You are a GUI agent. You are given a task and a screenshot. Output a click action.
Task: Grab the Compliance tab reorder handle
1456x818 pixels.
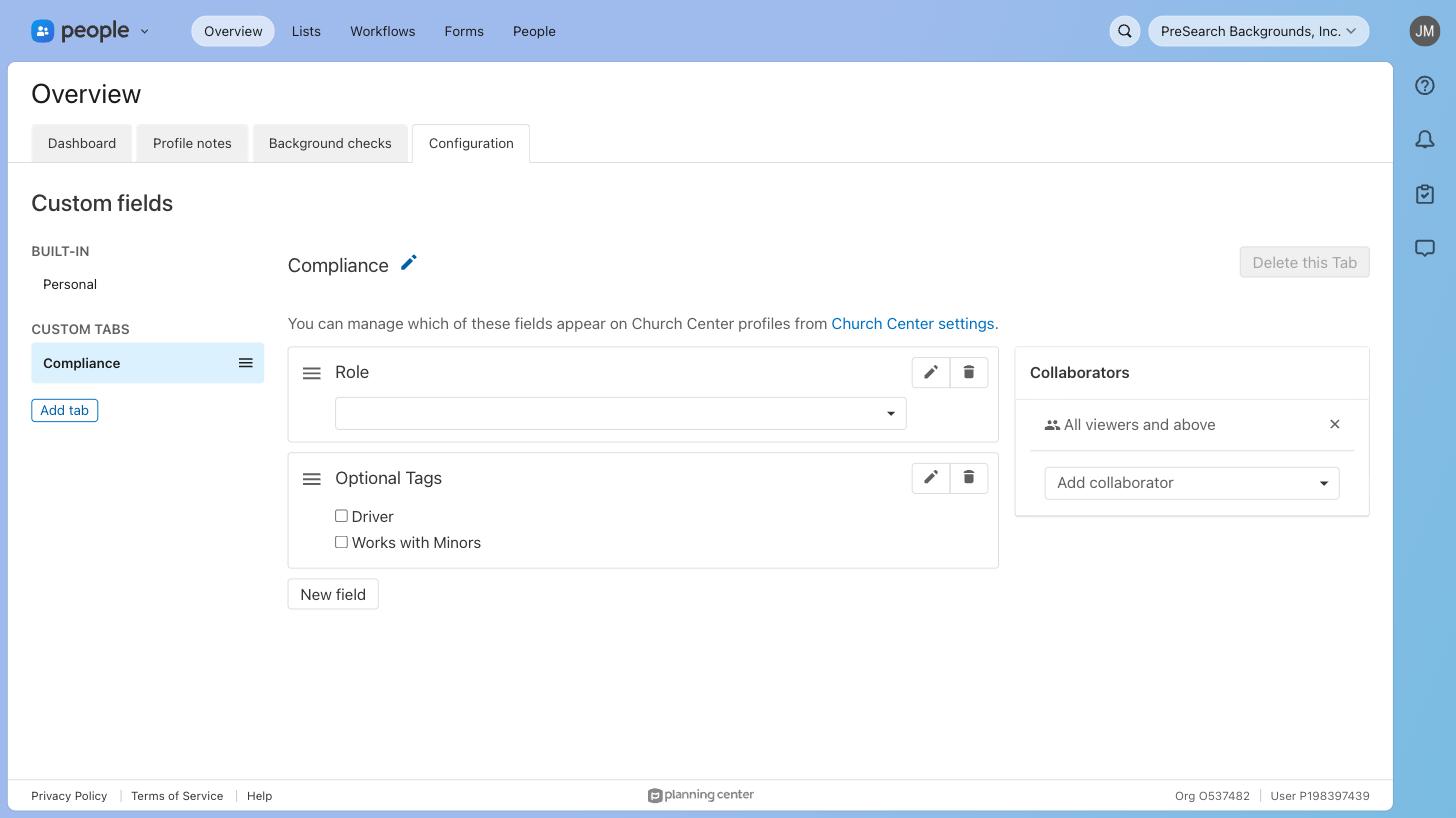(x=246, y=363)
